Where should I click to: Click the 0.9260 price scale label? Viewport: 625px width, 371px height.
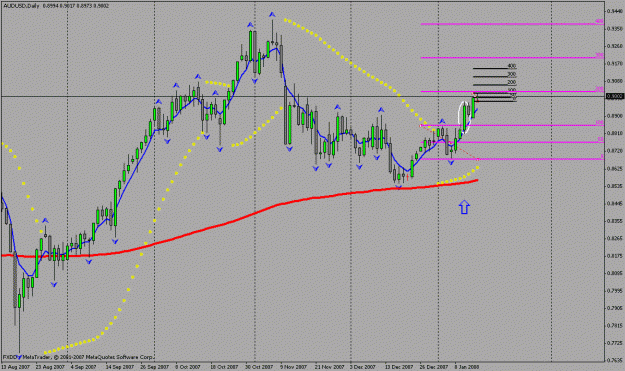click(614, 46)
